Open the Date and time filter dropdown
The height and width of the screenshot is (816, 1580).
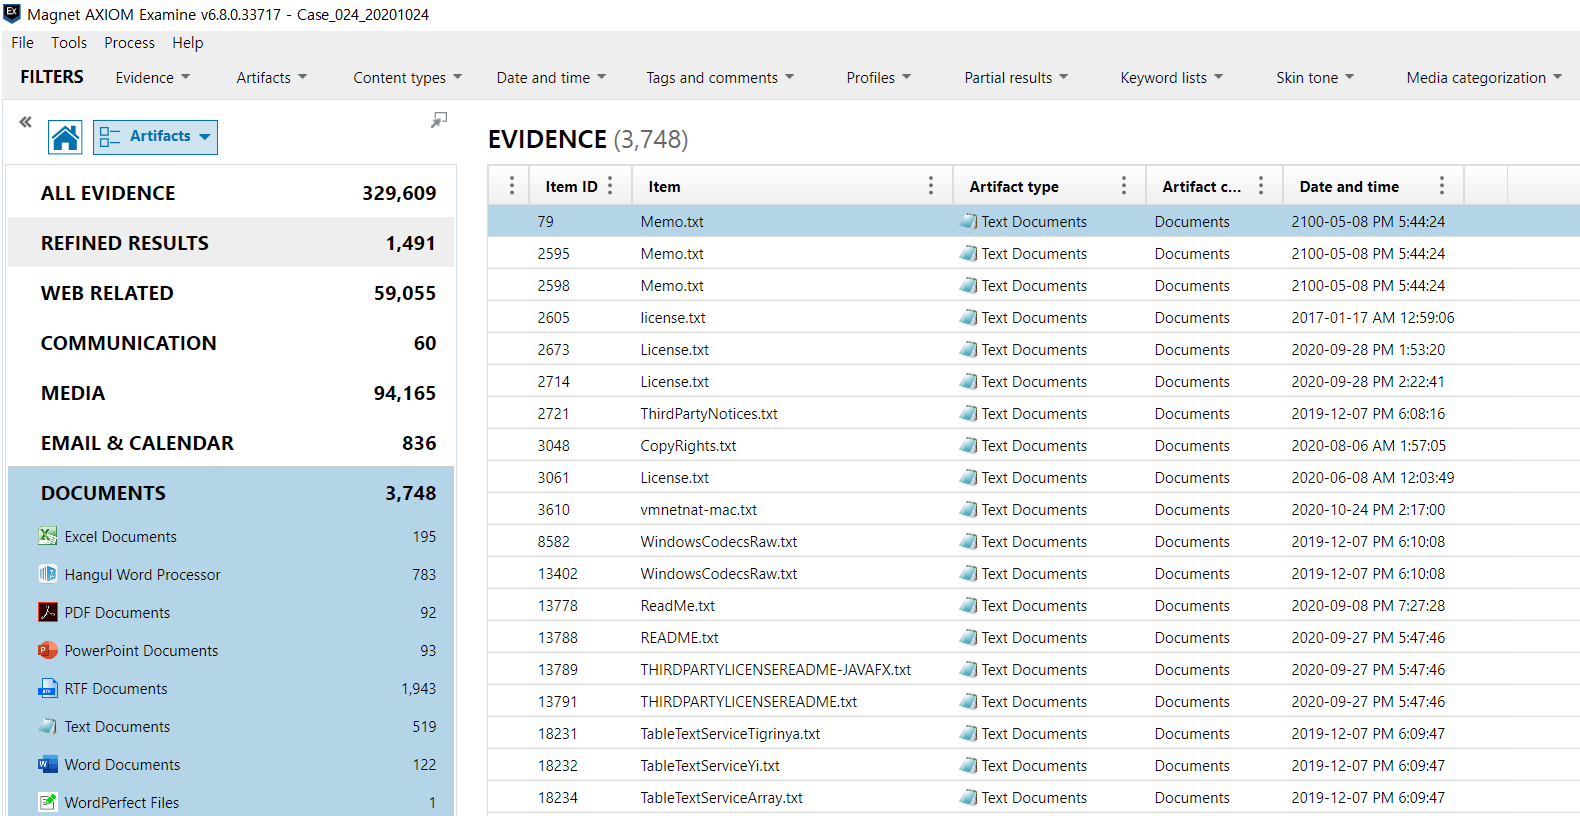coord(551,77)
